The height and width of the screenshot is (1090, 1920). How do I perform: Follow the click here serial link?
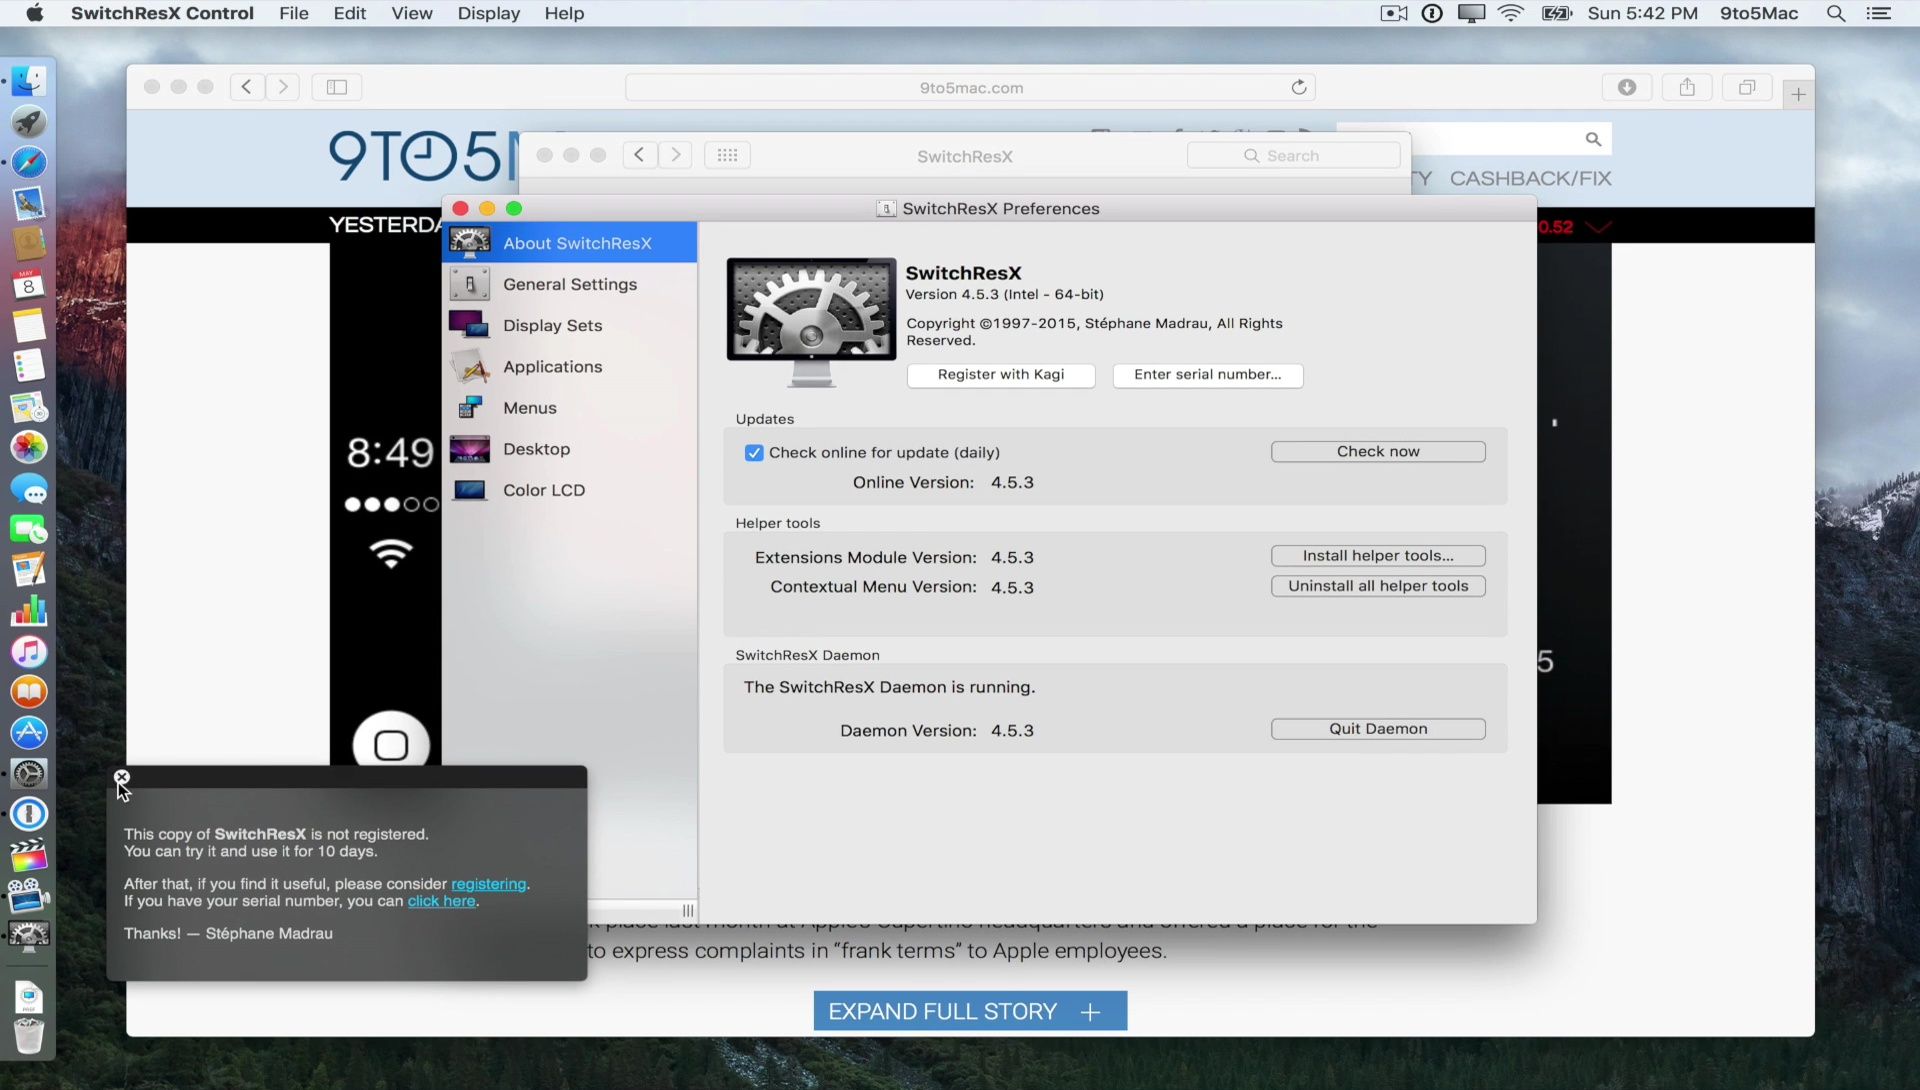tap(441, 901)
